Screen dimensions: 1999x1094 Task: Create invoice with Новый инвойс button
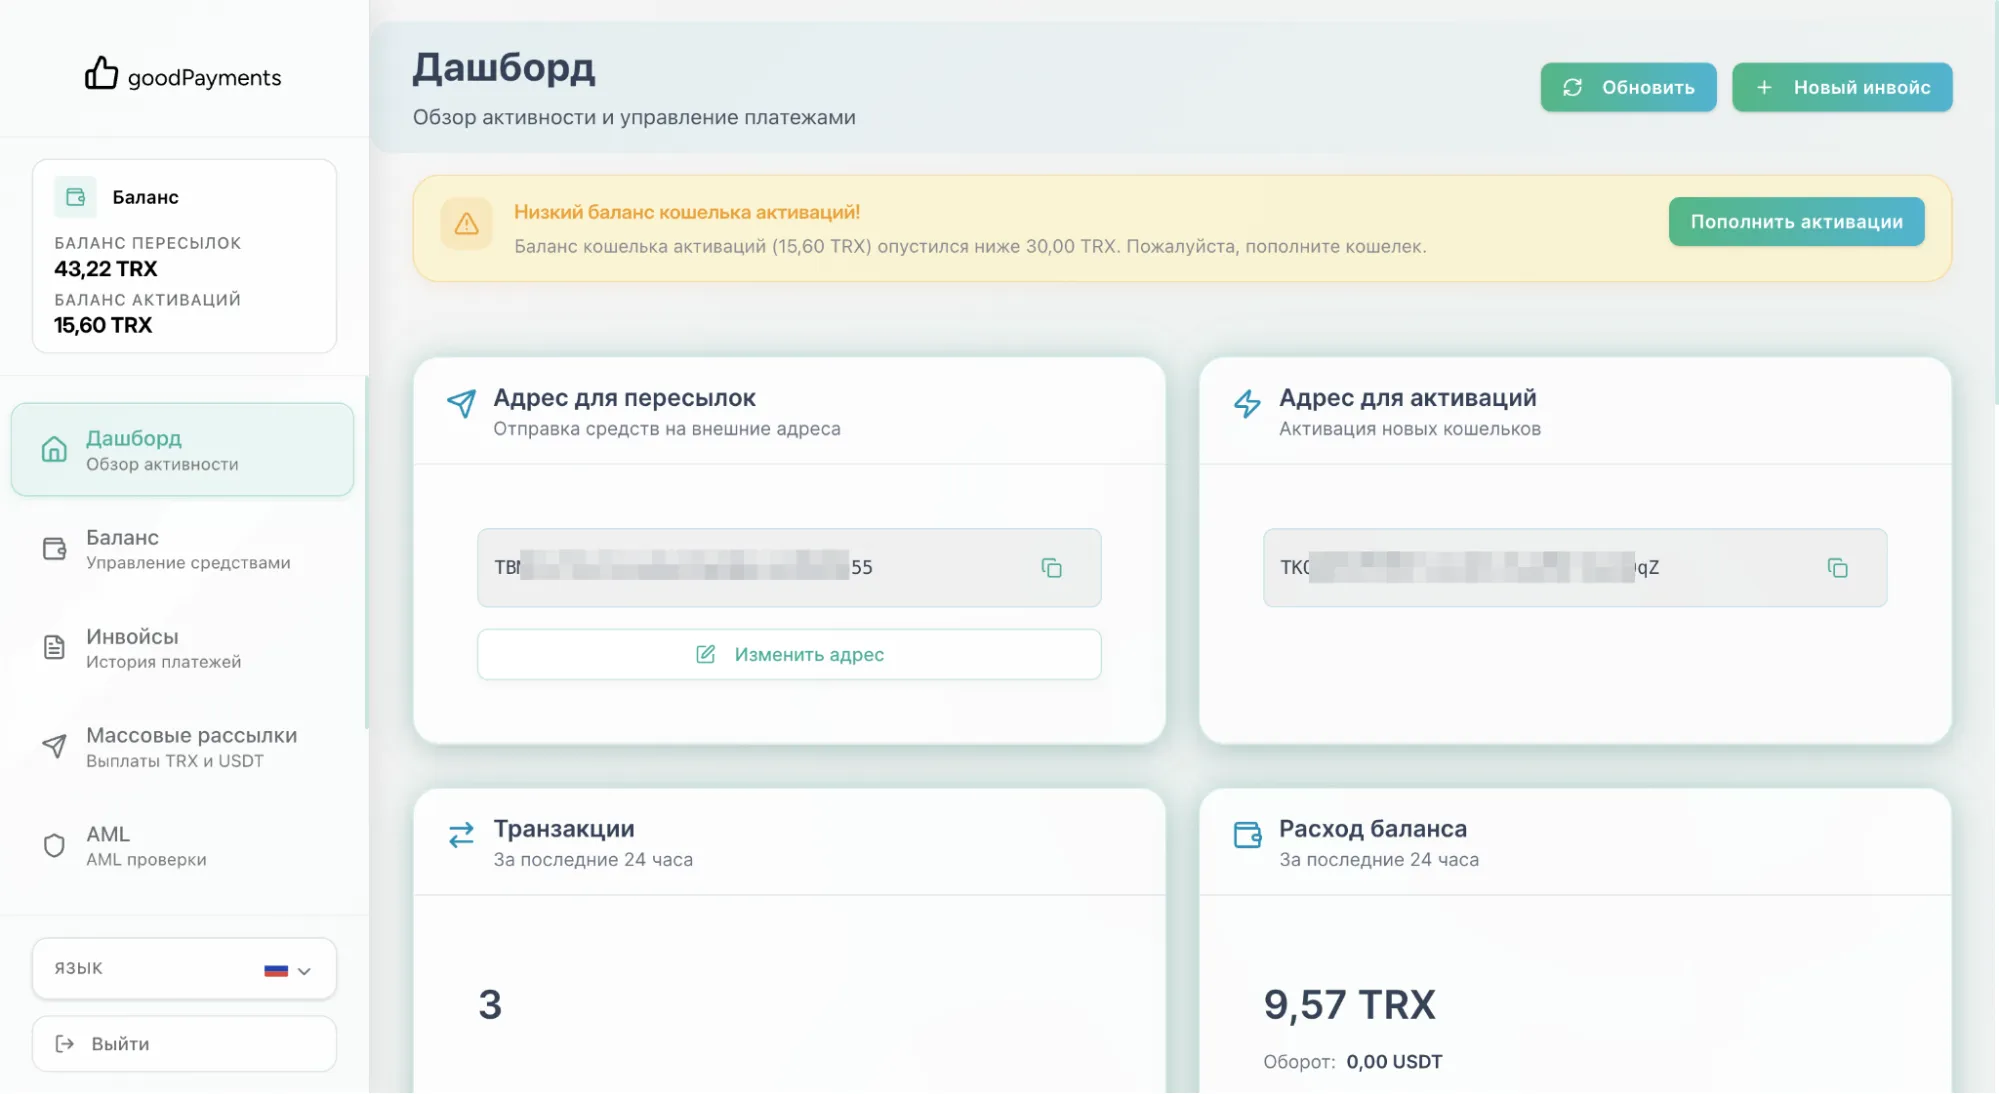point(1842,88)
